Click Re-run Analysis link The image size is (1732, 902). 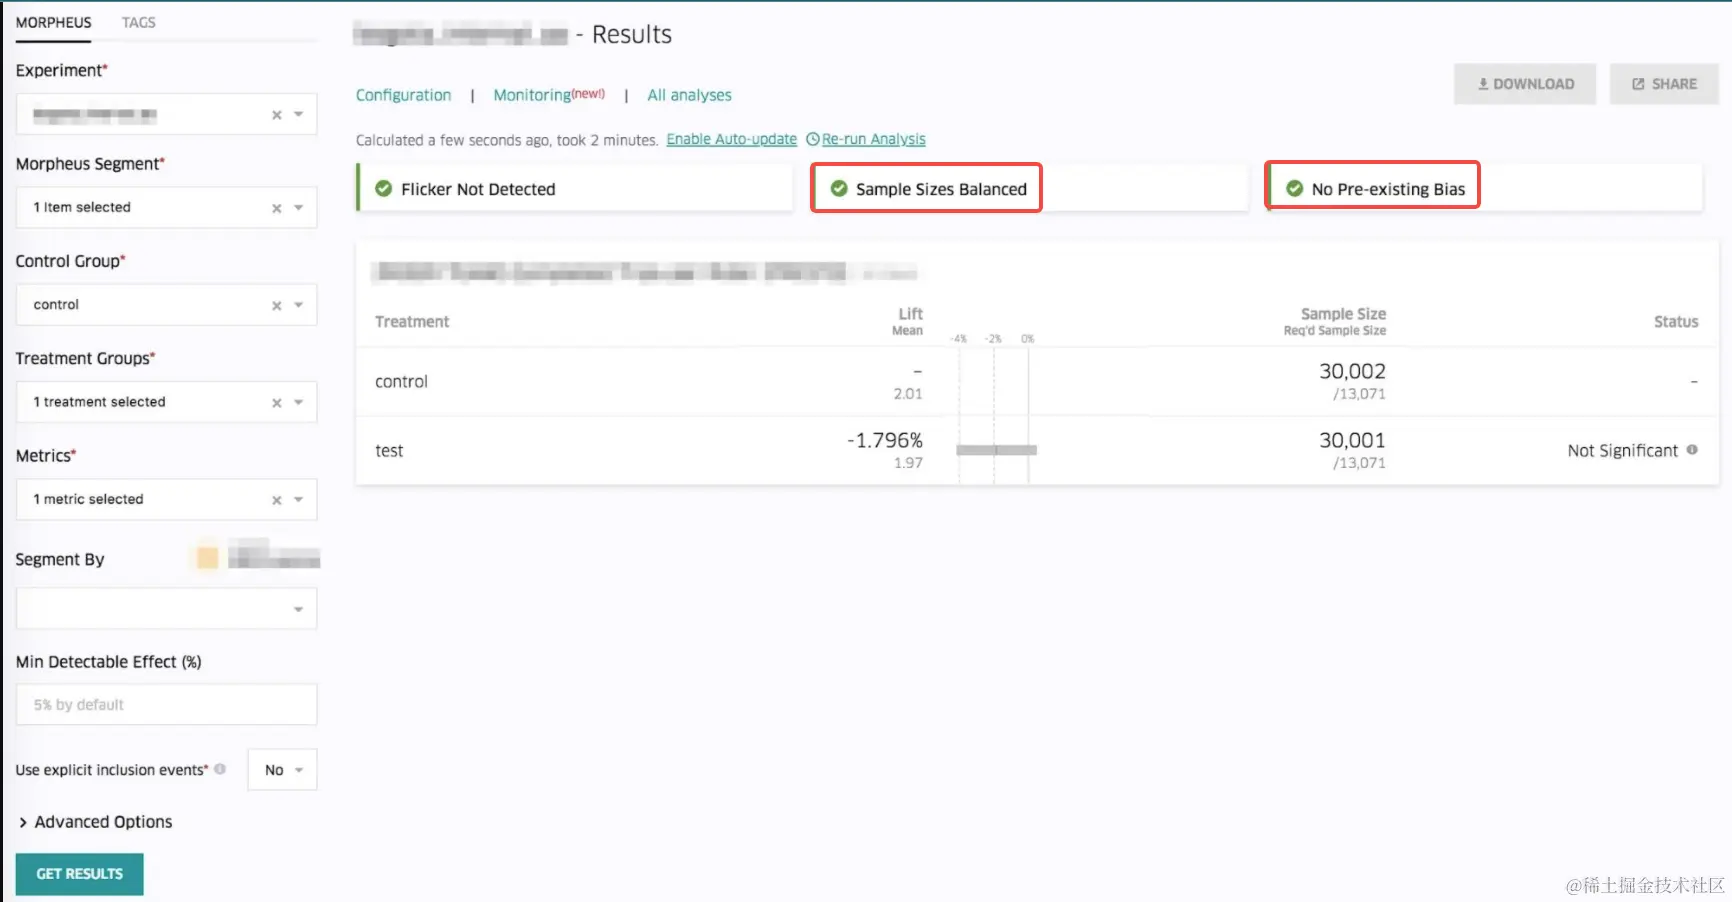click(x=866, y=139)
